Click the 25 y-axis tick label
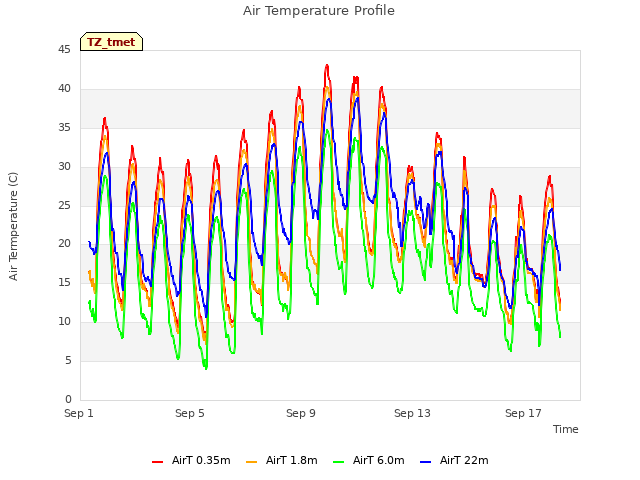The image size is (640, 480). (64, 205)
